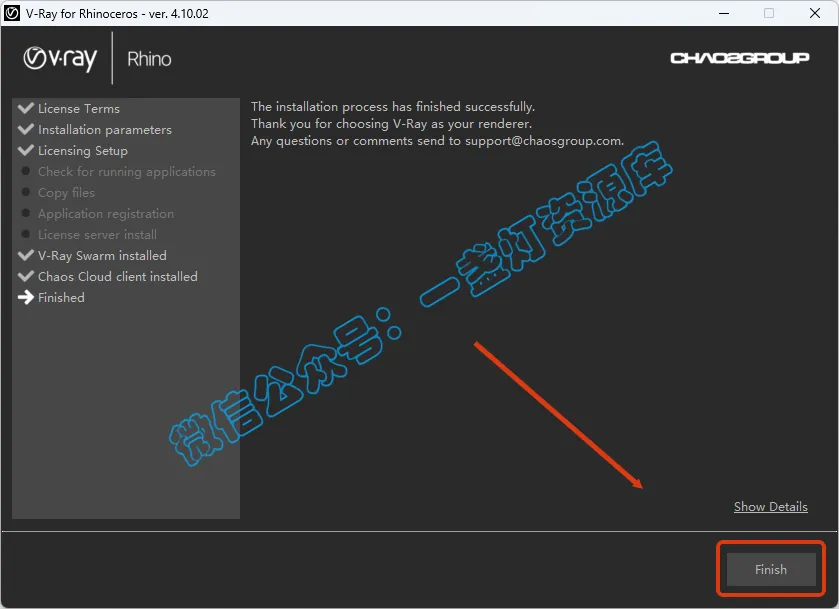Select the Finished step
Viewport: 839px width, 609px height.
pos(61,298)
